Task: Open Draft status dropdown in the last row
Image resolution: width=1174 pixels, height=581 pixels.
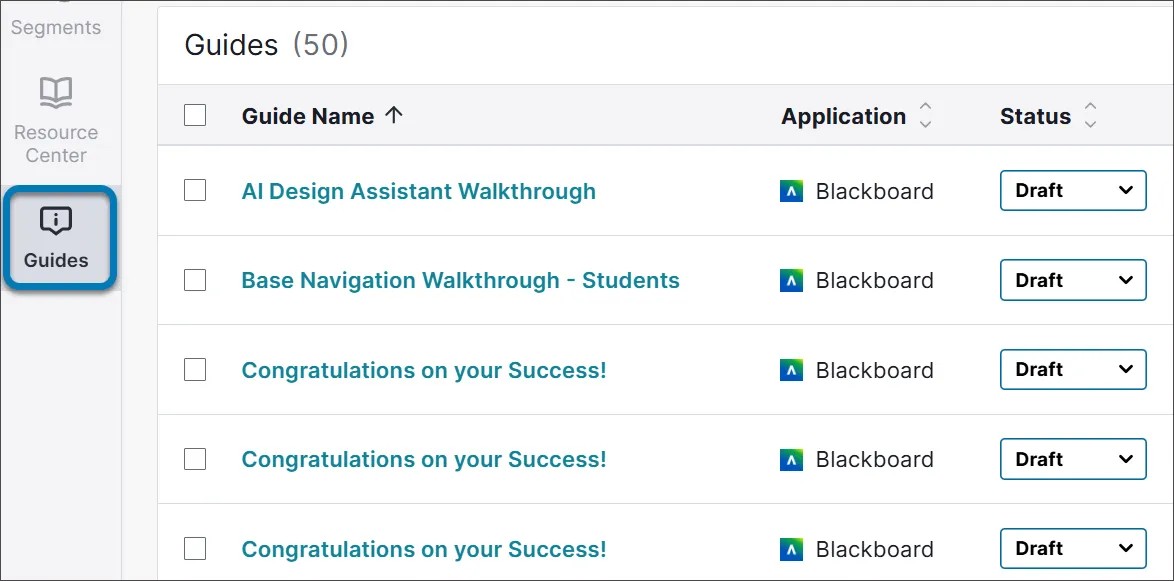Action: pos(1073,549)
